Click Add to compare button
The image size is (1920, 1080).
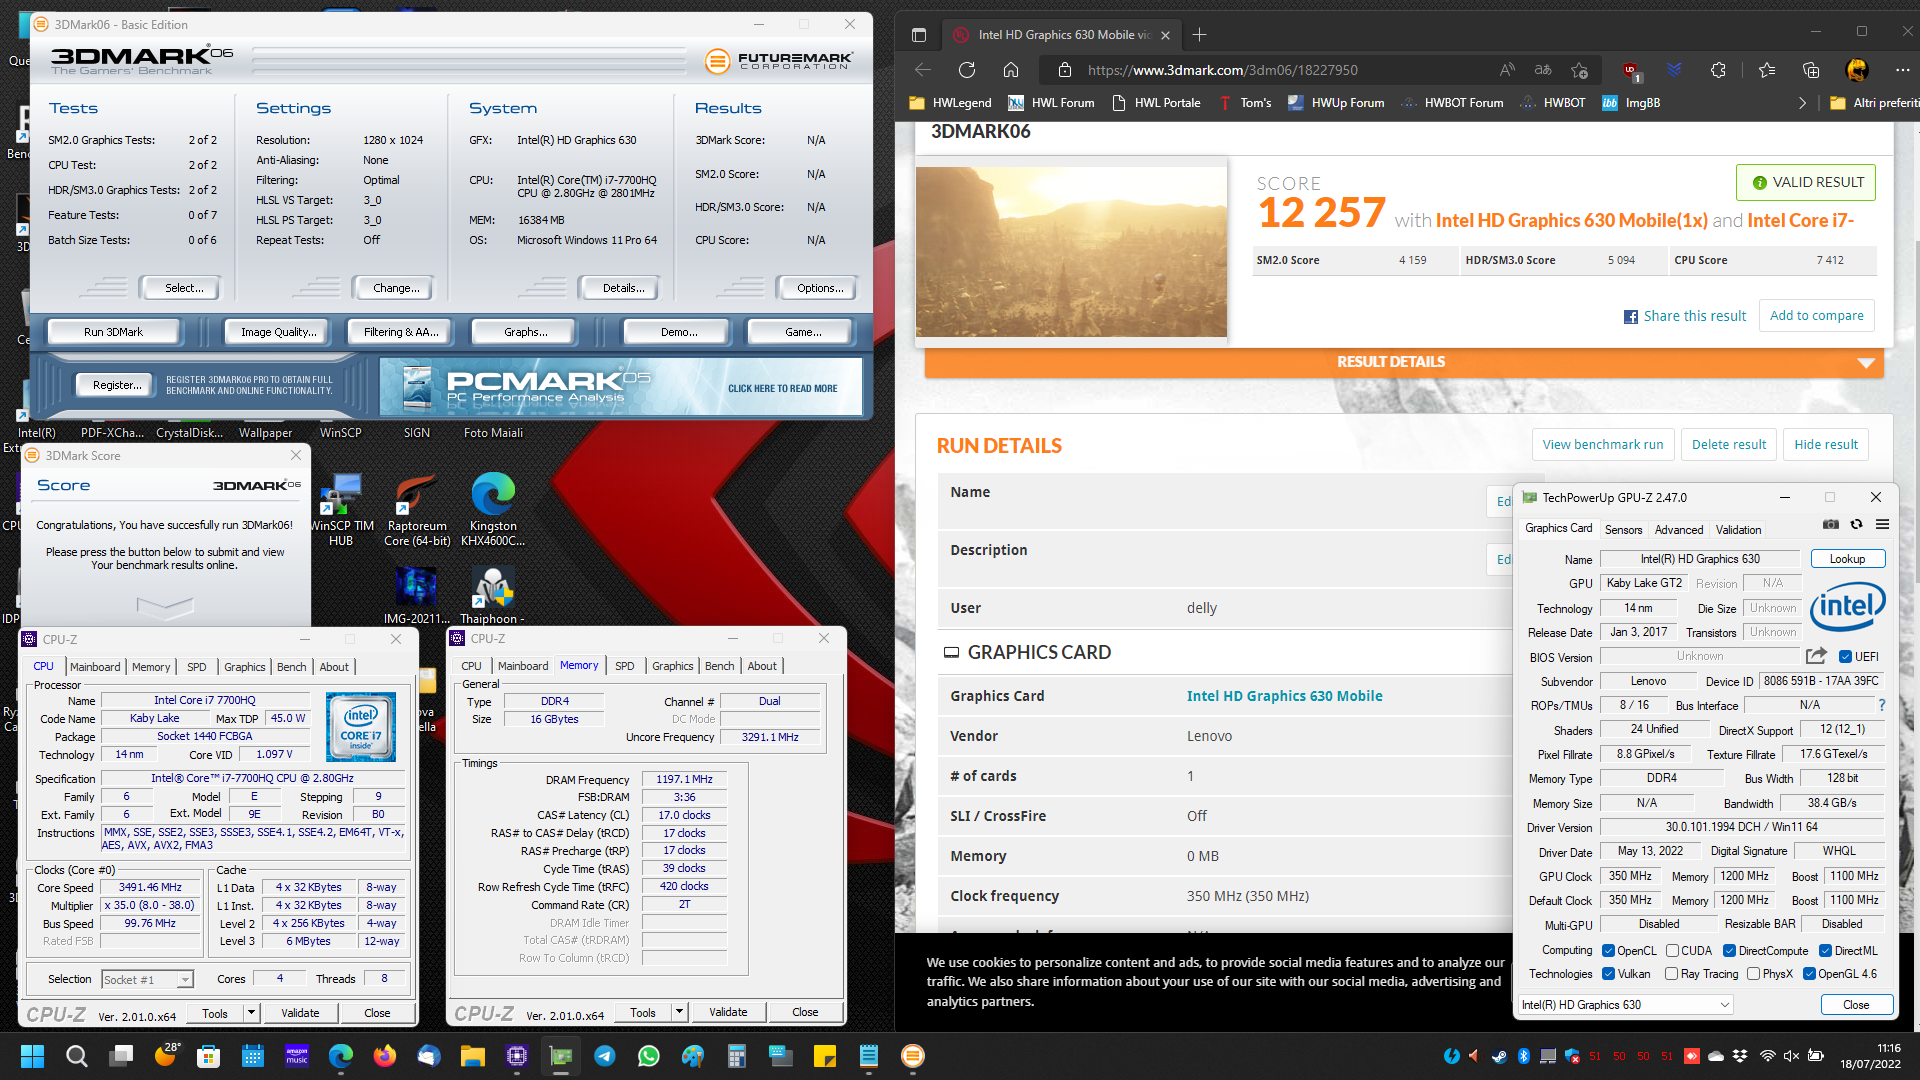point(1816,316)
